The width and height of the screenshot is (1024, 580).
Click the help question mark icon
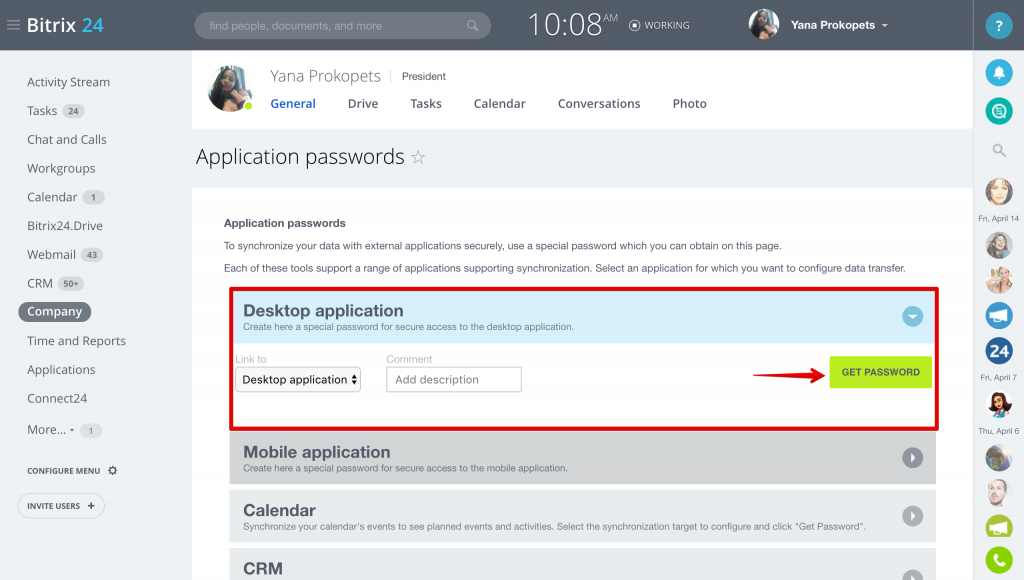[x=999, y=25]
